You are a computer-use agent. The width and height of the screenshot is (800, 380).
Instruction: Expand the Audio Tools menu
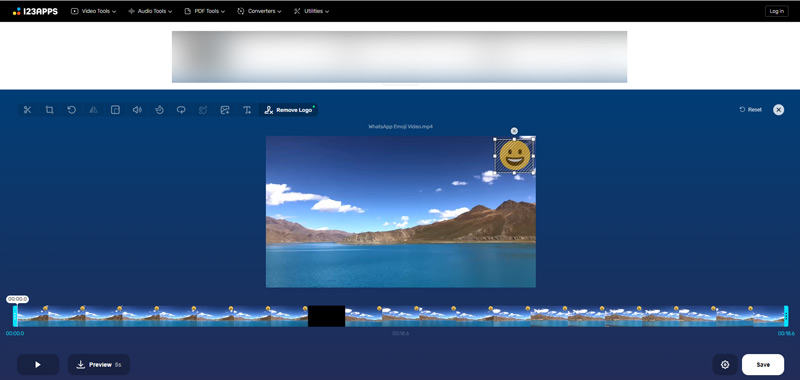[x=150, y=11]
